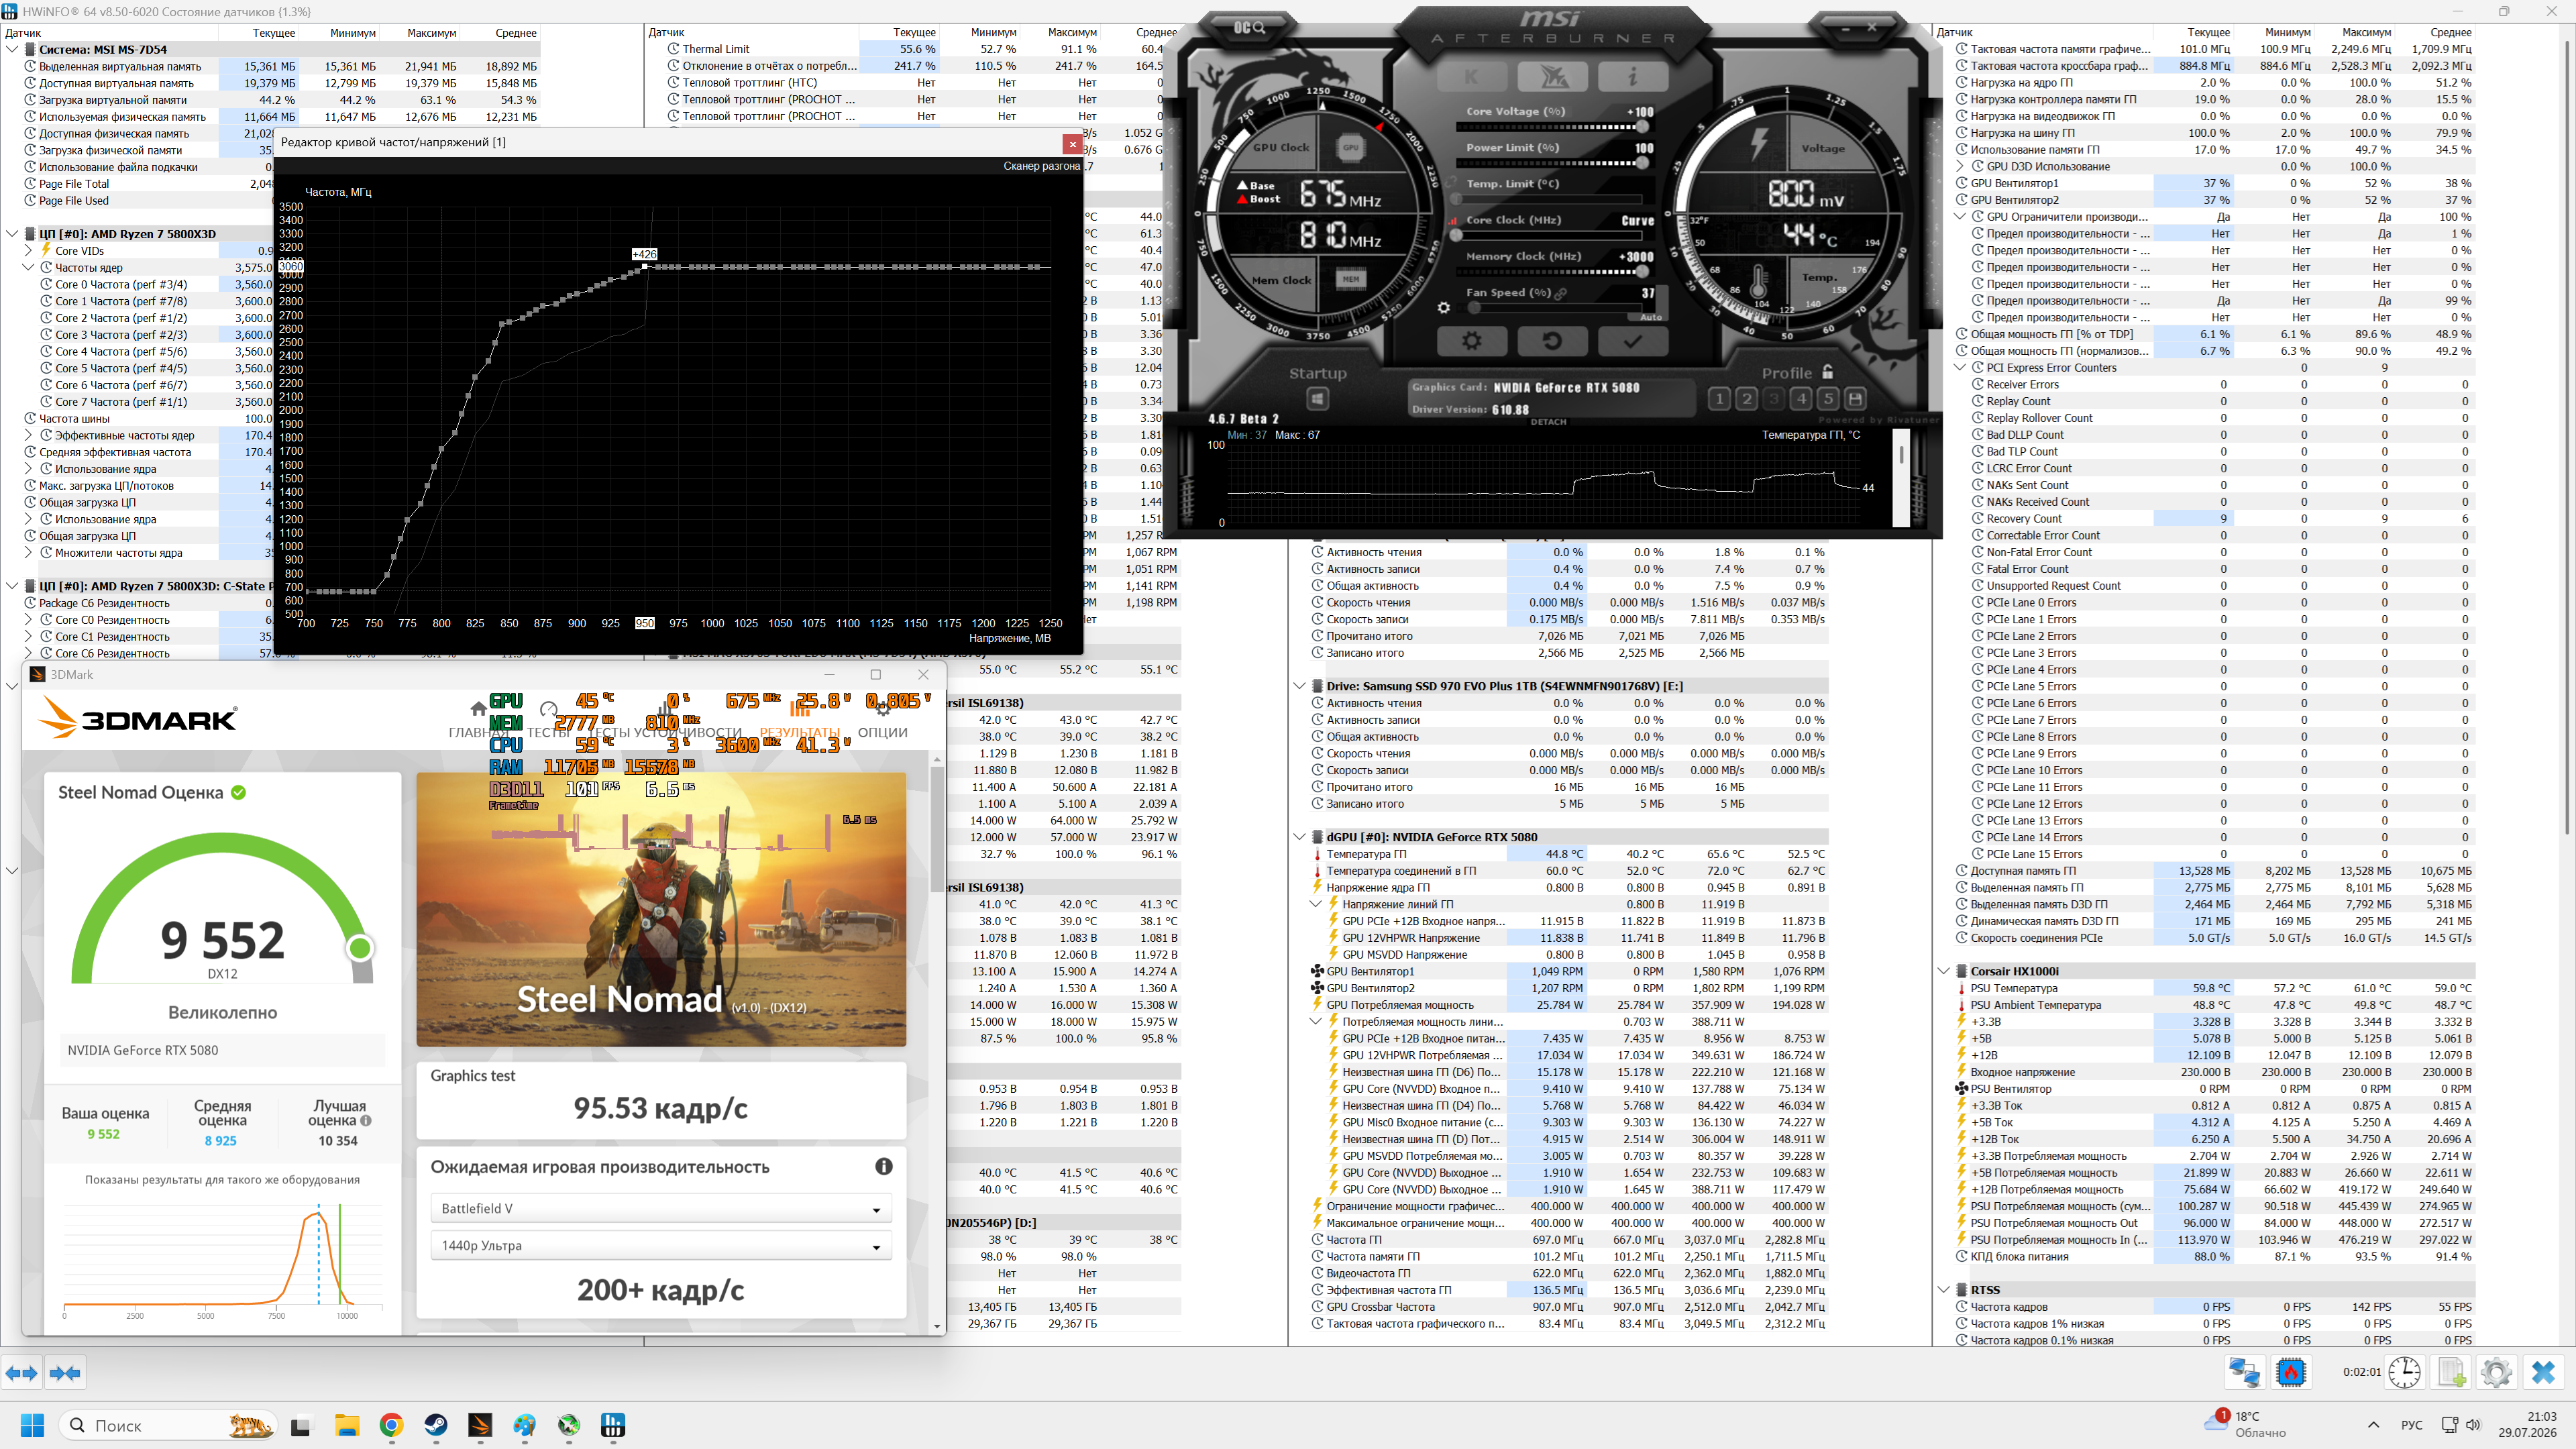
Task: Collapse the Частоты ядер group
Action: (29, 268)
